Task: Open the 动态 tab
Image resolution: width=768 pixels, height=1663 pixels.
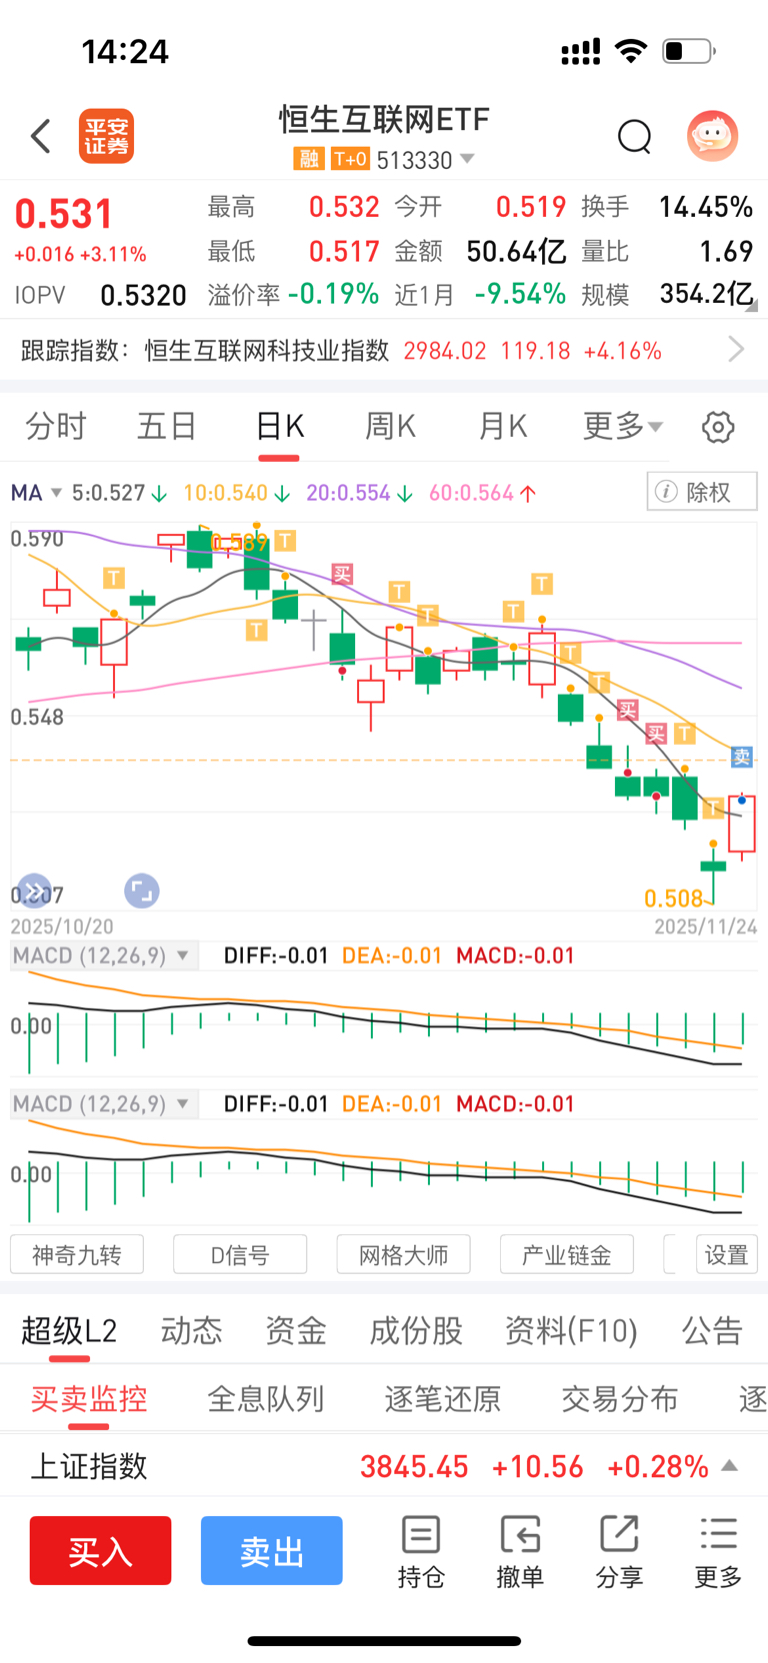Action: click(191, 1331)
